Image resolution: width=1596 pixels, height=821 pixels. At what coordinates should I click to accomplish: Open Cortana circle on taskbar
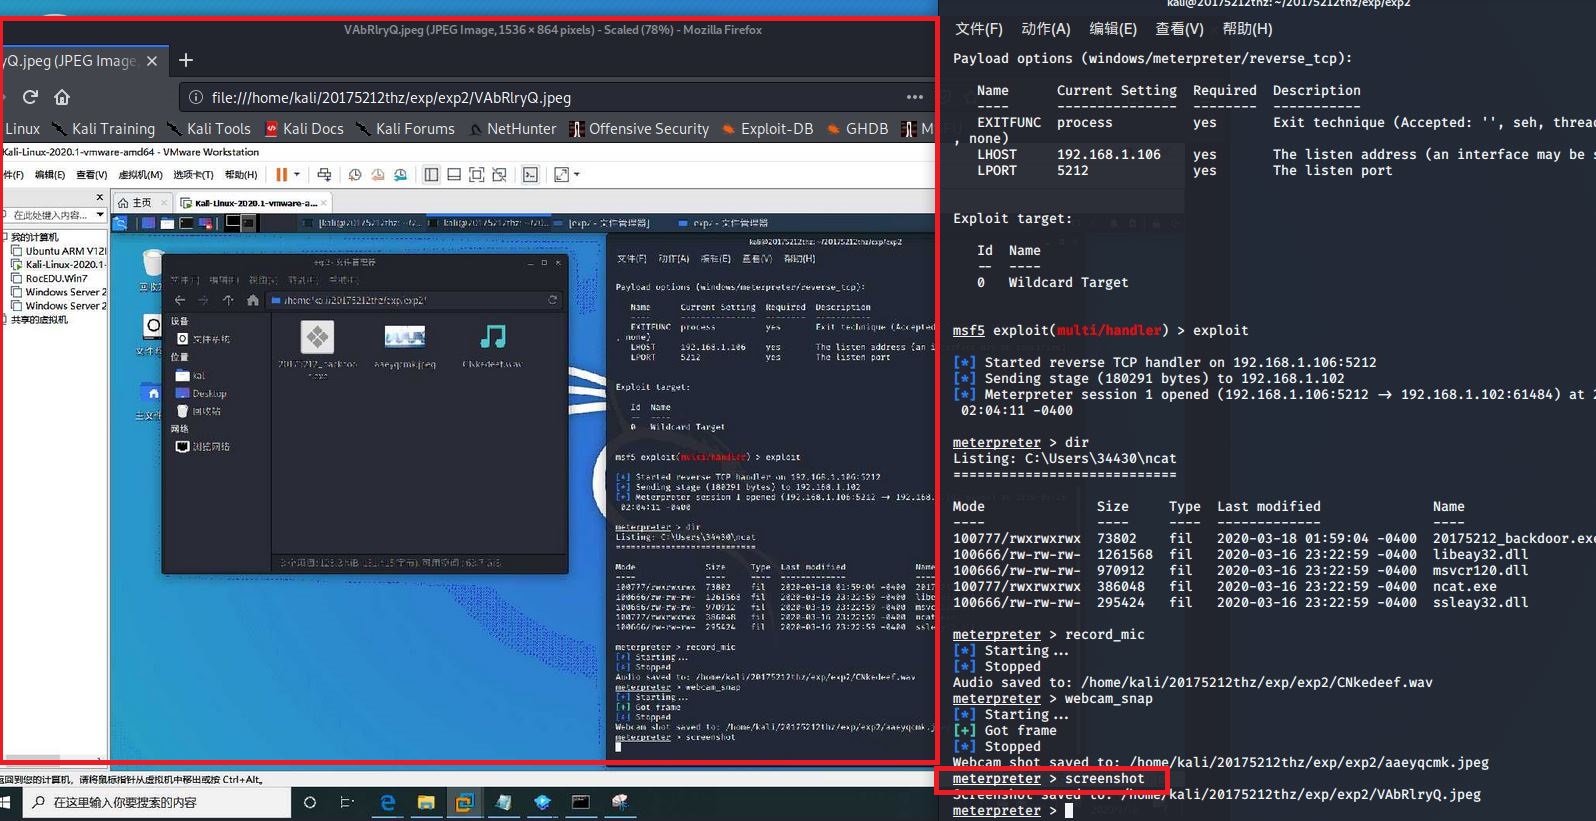310,802
